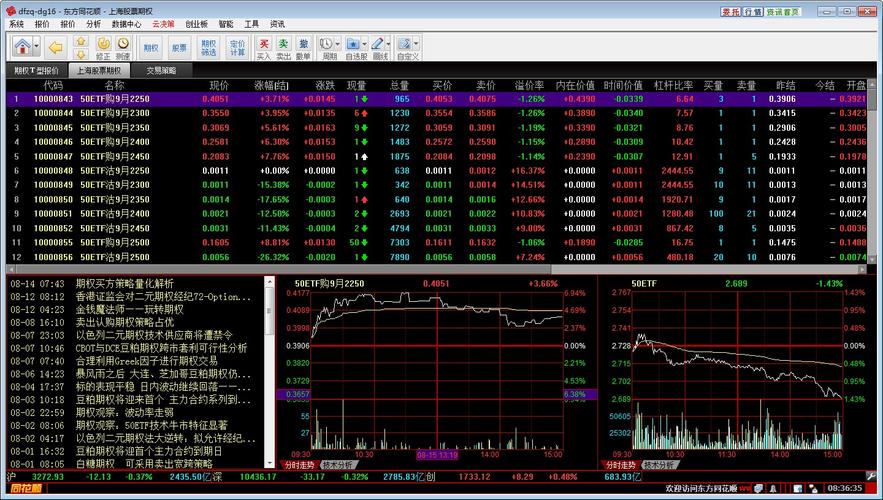883x500 pixels.
Task: Click the Home house icon in toolbar
Action: point(23,47)
